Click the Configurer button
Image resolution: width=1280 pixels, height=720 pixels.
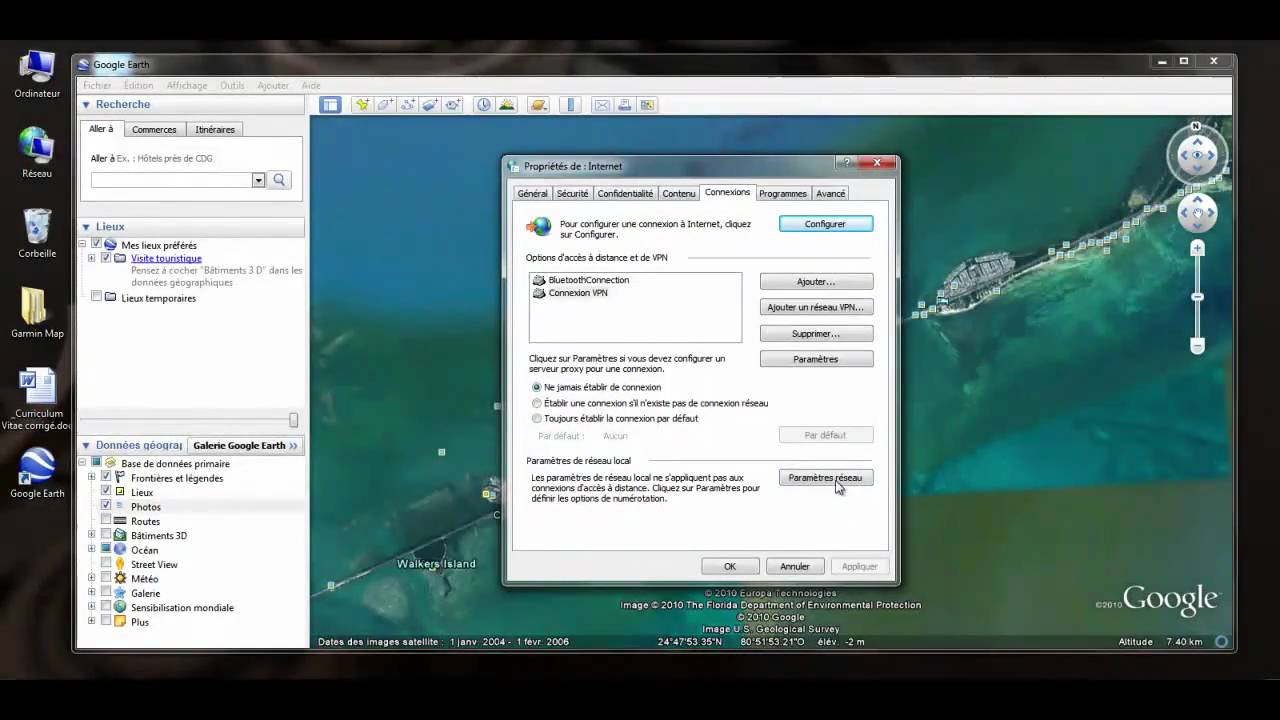point(826,224)
